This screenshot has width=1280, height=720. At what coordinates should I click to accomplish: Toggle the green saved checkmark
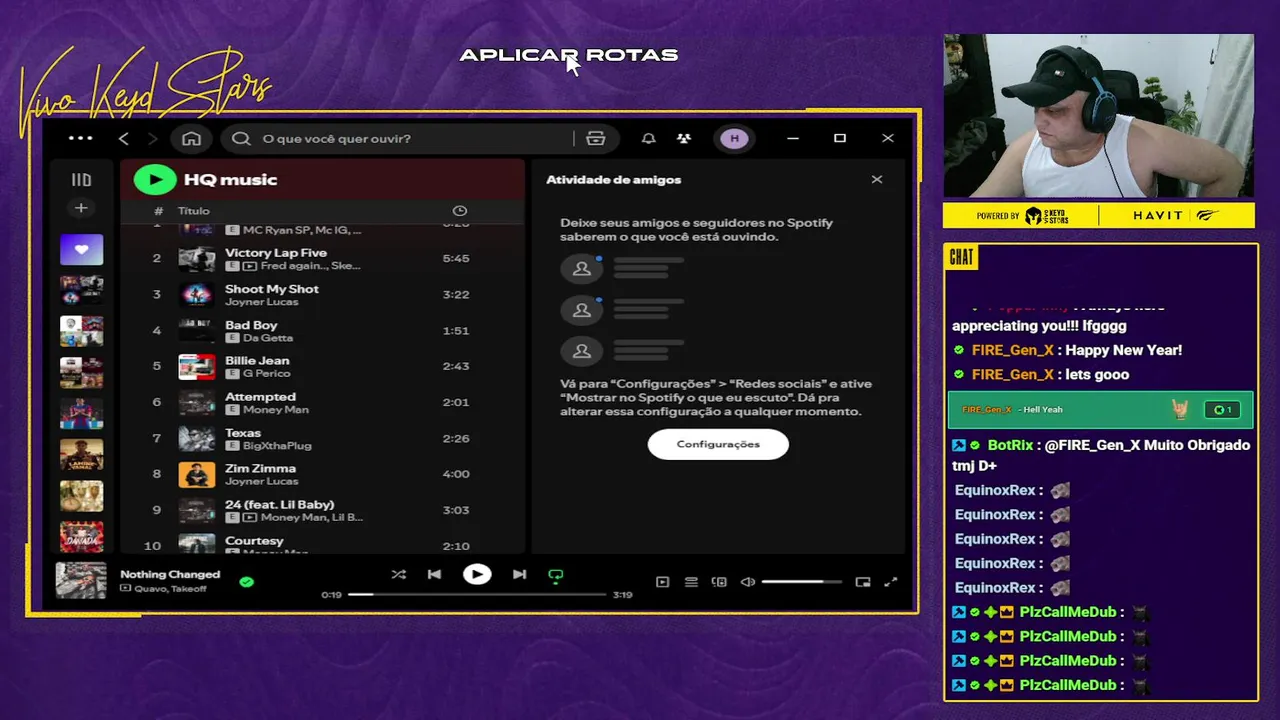coord(247,581)
